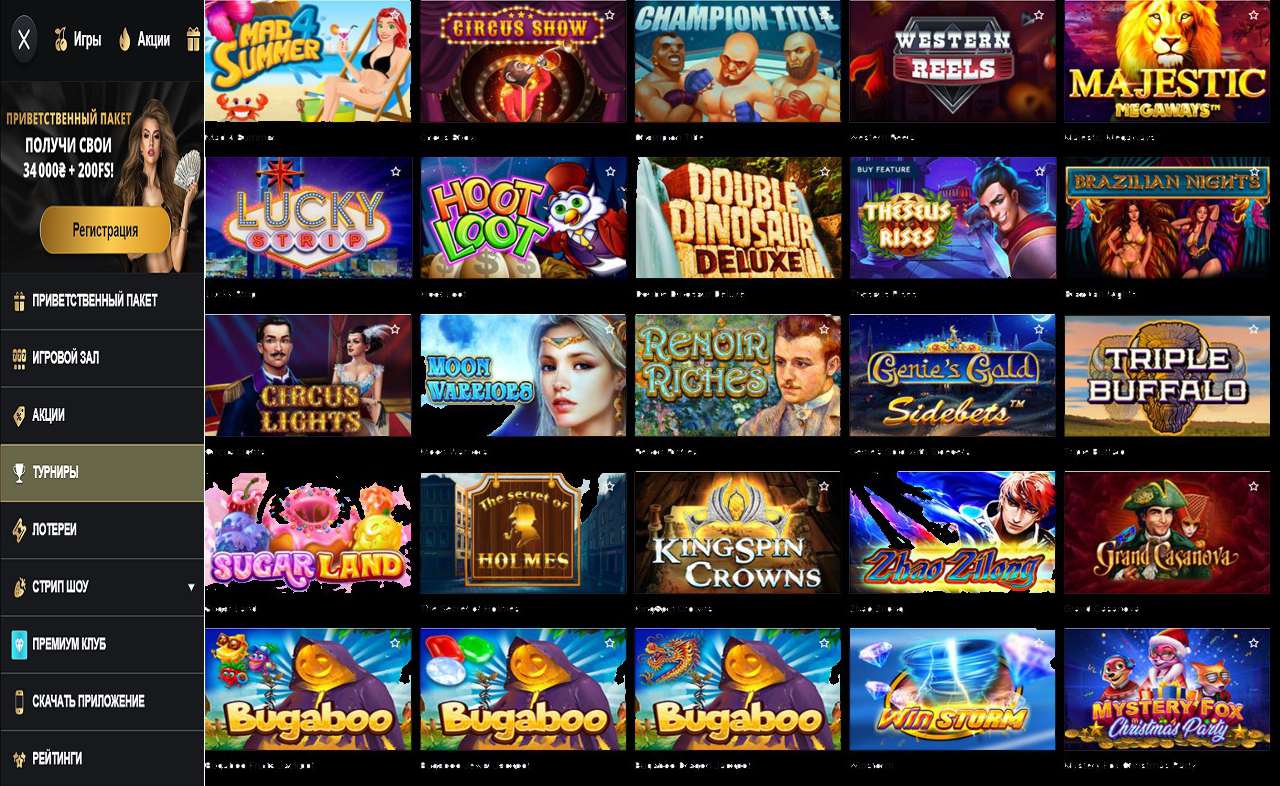Expand the Стрип шоу submenu arrow

(191, 587)
